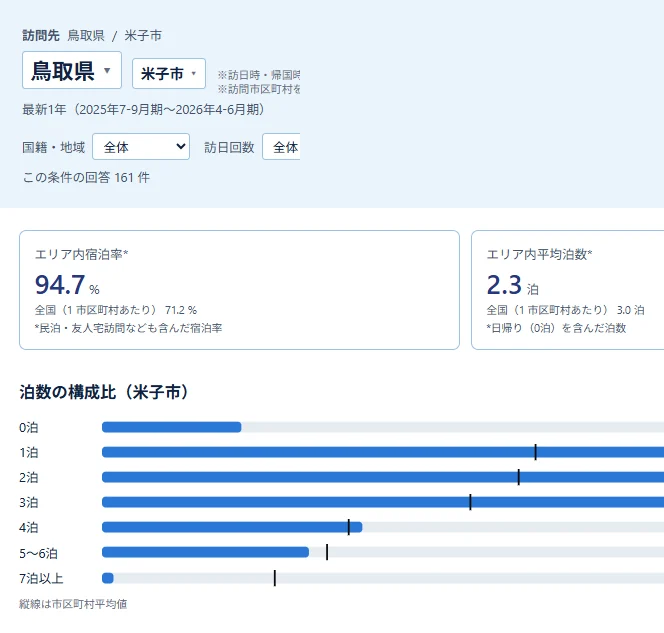Click the footnote about 日帰り（0泊）
The image size is (664, 633).
[x=556, y=328]
